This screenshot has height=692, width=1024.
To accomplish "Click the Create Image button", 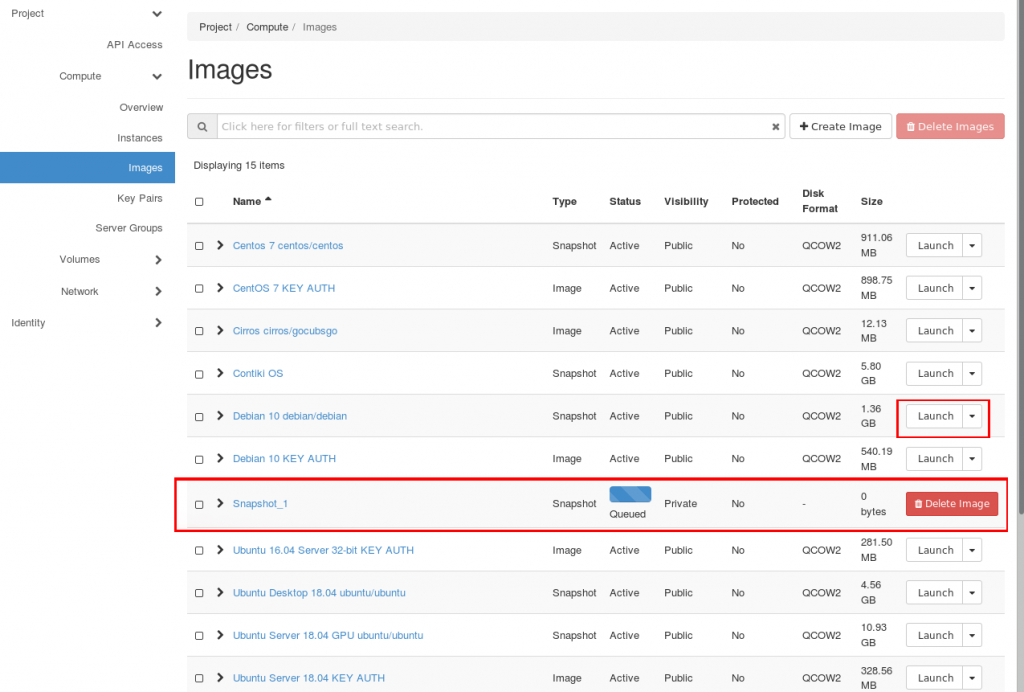I will 840,127.
